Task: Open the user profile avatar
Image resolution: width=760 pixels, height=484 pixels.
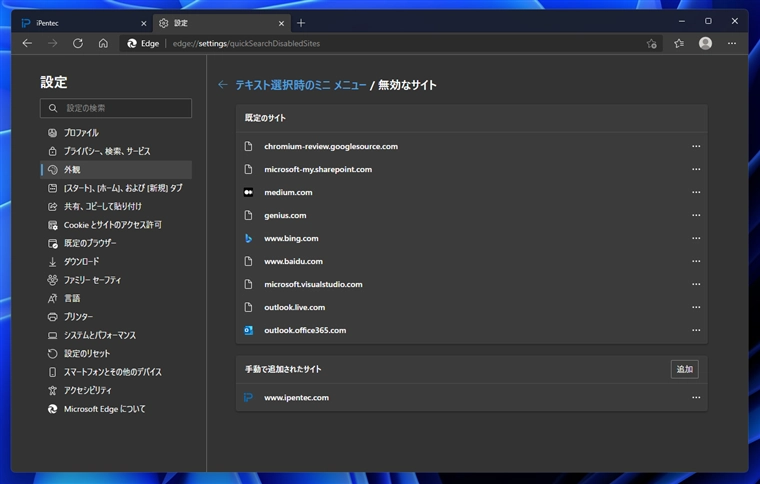Action: [705, 44]
